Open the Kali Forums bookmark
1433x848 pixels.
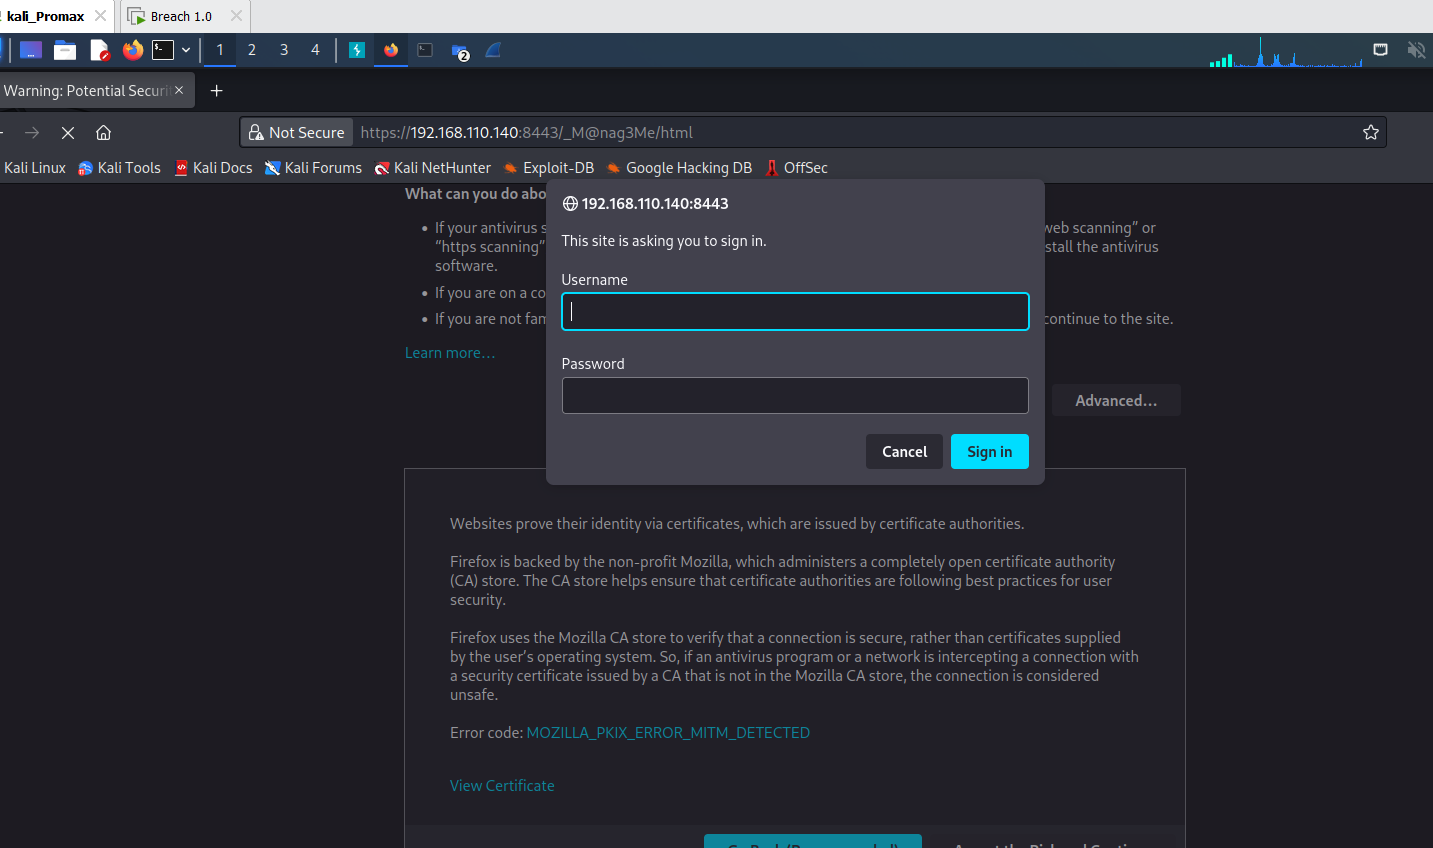point(313,168)
